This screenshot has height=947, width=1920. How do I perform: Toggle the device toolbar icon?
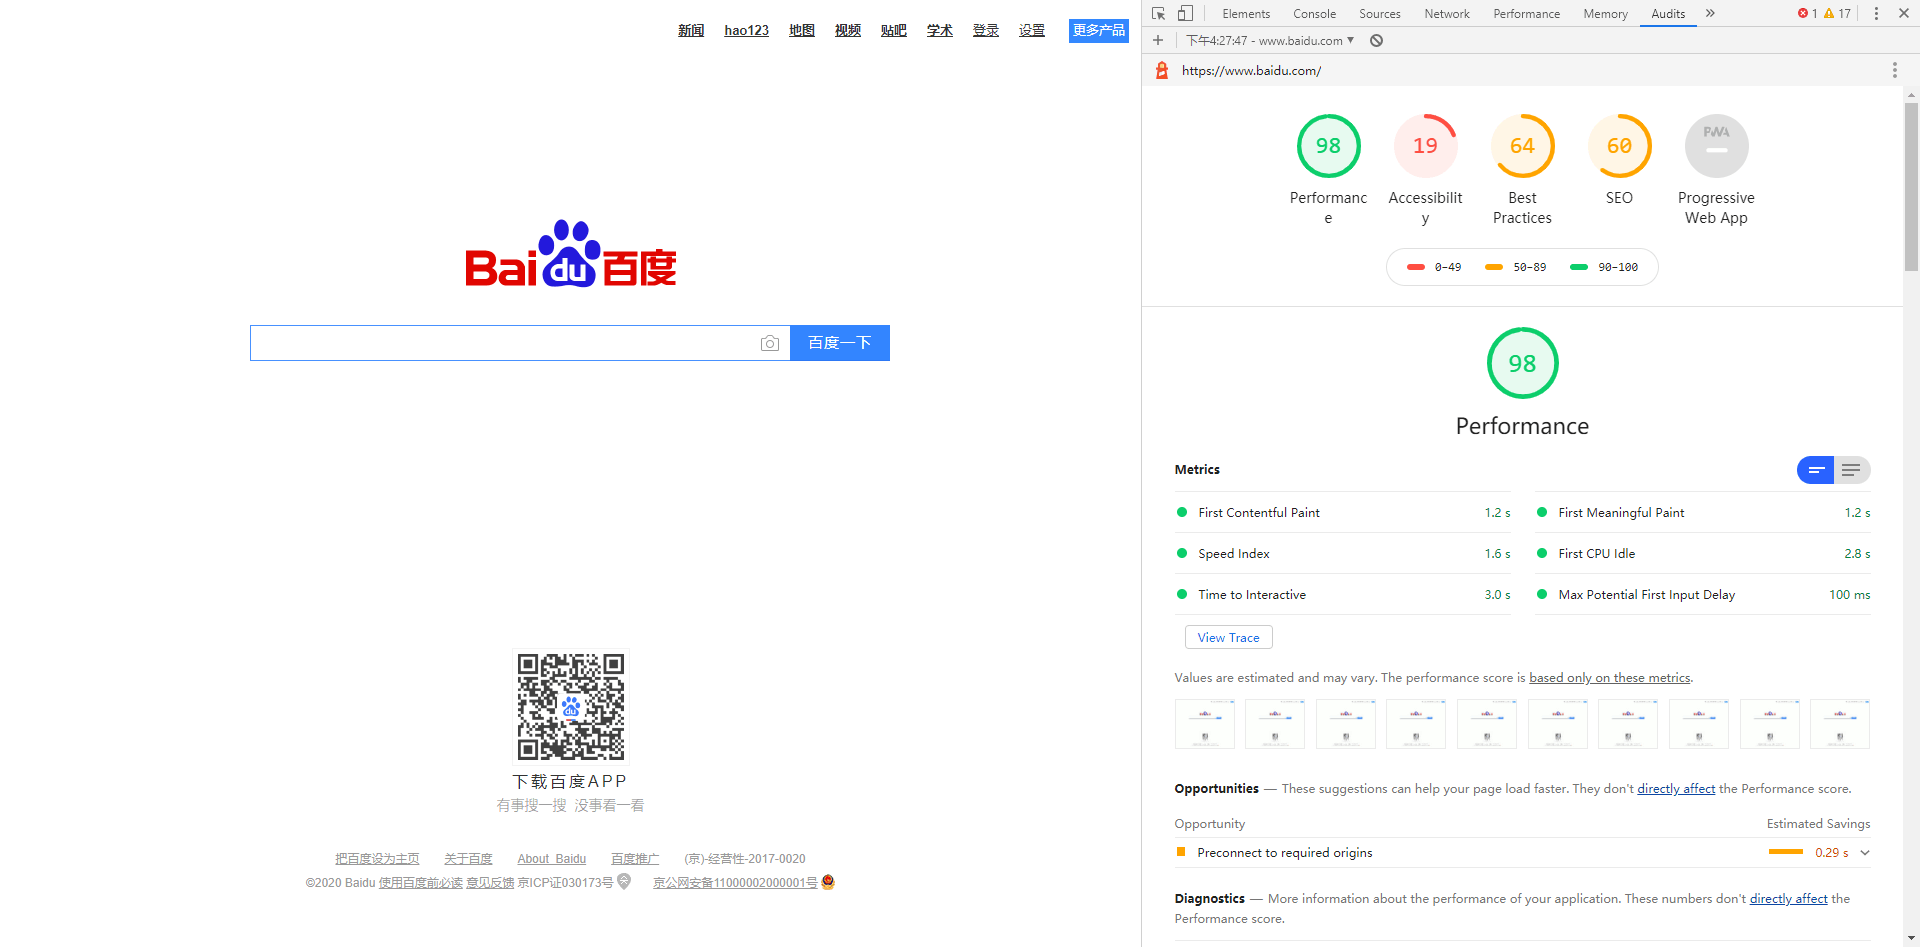[x=1185, y=13]
